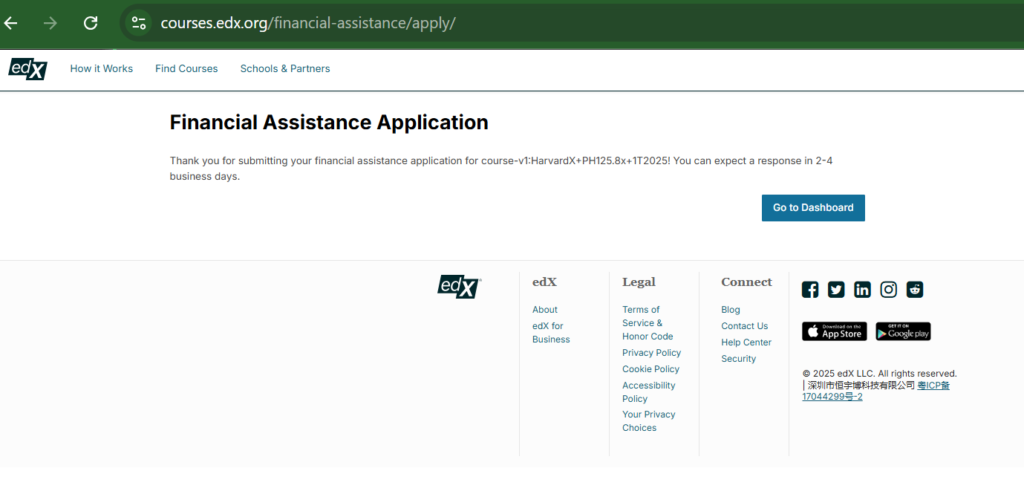Open Find Courses in the header

point(186,69)
